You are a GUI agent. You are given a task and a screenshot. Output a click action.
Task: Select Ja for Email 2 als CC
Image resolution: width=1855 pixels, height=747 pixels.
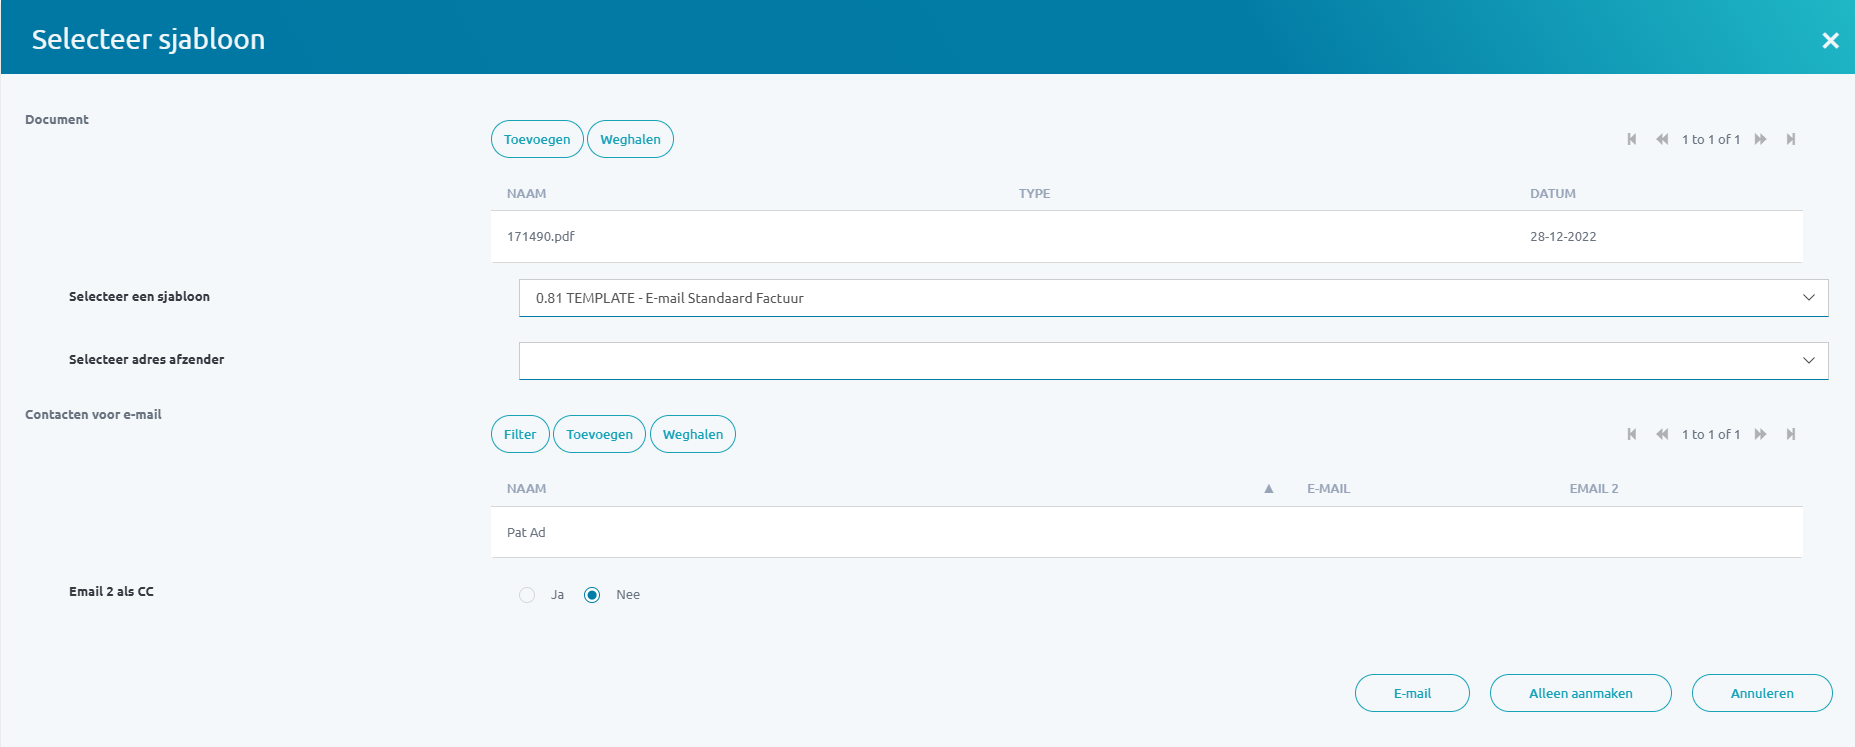point(527,595)
